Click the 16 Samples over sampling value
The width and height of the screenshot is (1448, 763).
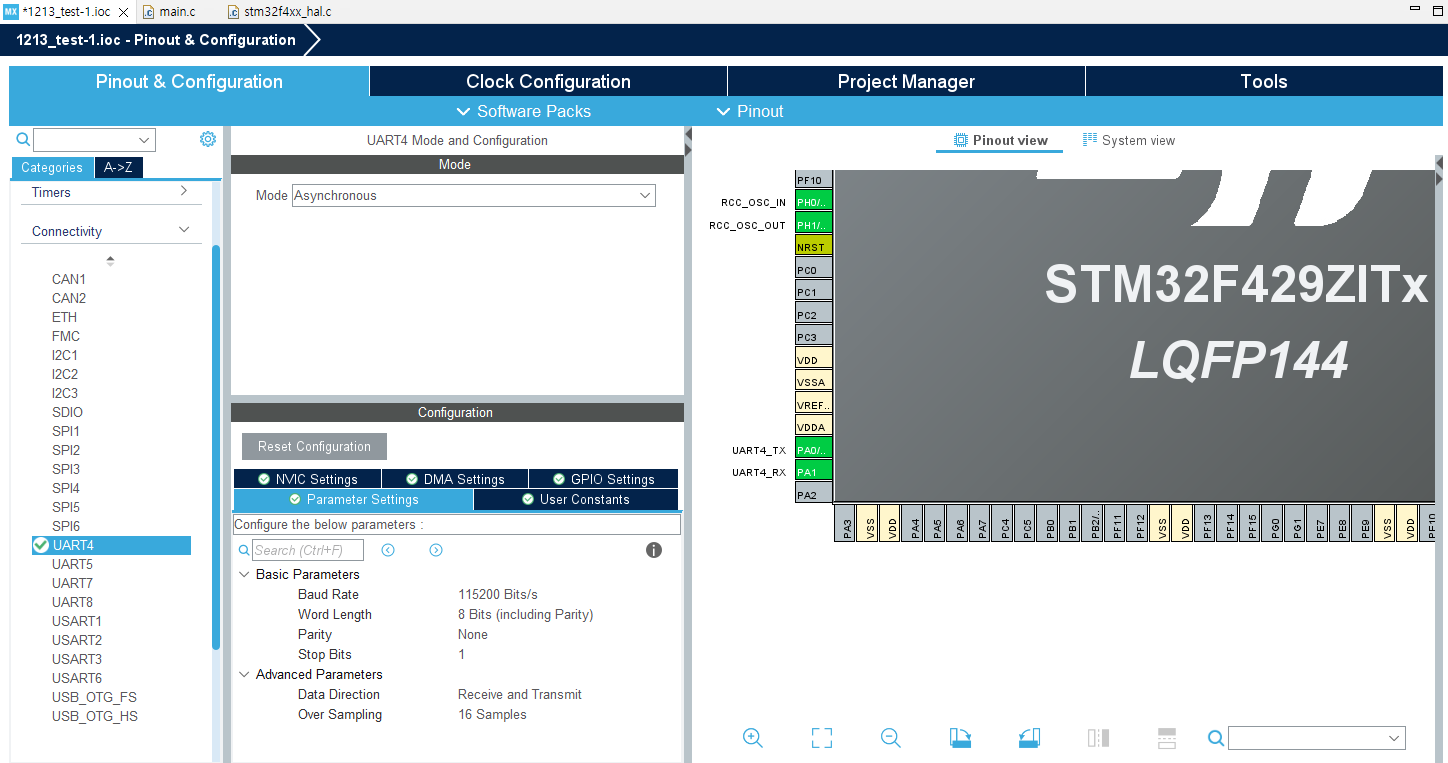(x=492, y=715)
